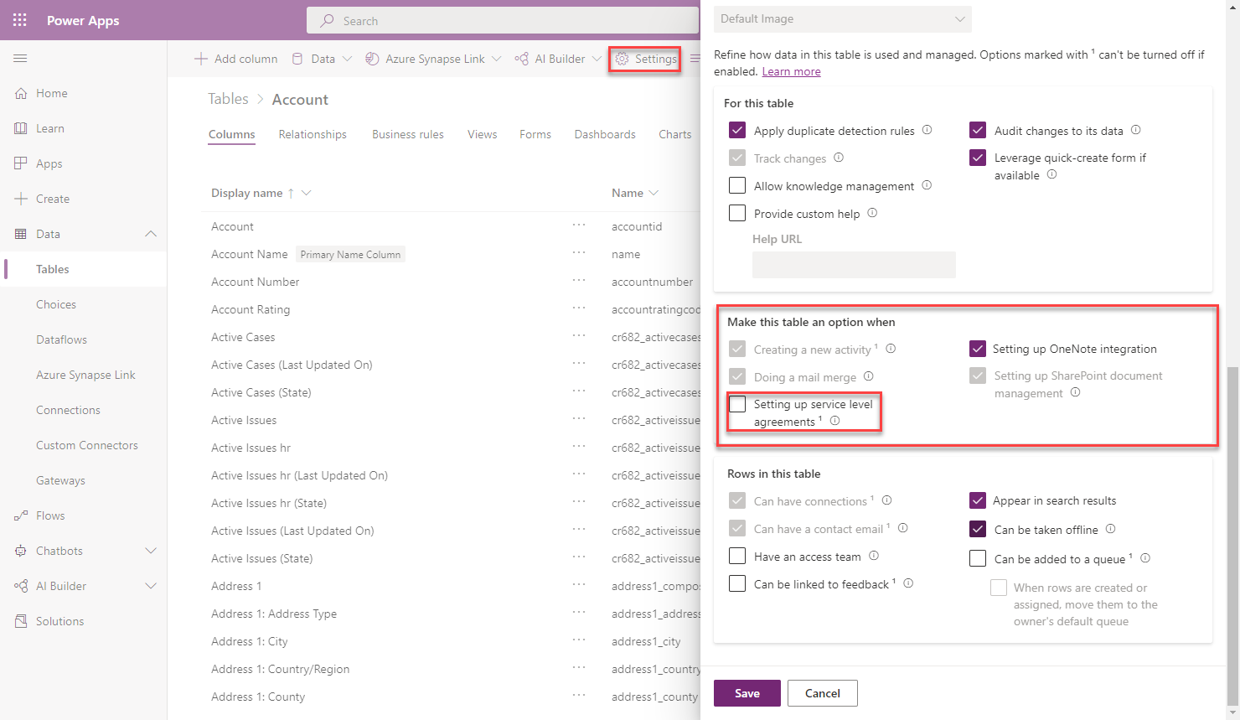
Task: Uncheck Appear in search results
Action: click(x=978, y=501)
